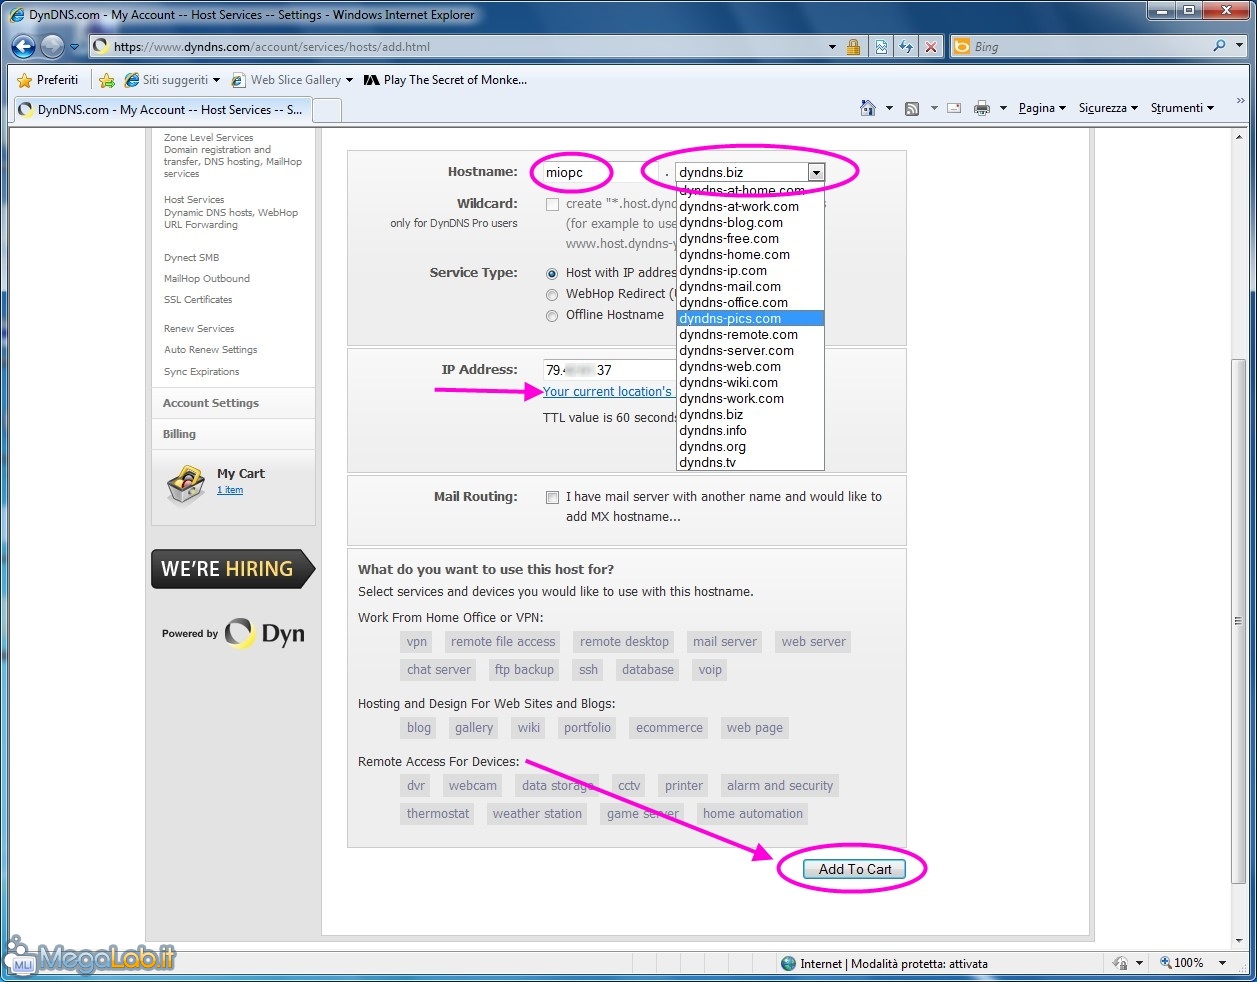Open the Sicurezza menu
This screenshot has width=1257, height=982.
(x=1108, y=108)
